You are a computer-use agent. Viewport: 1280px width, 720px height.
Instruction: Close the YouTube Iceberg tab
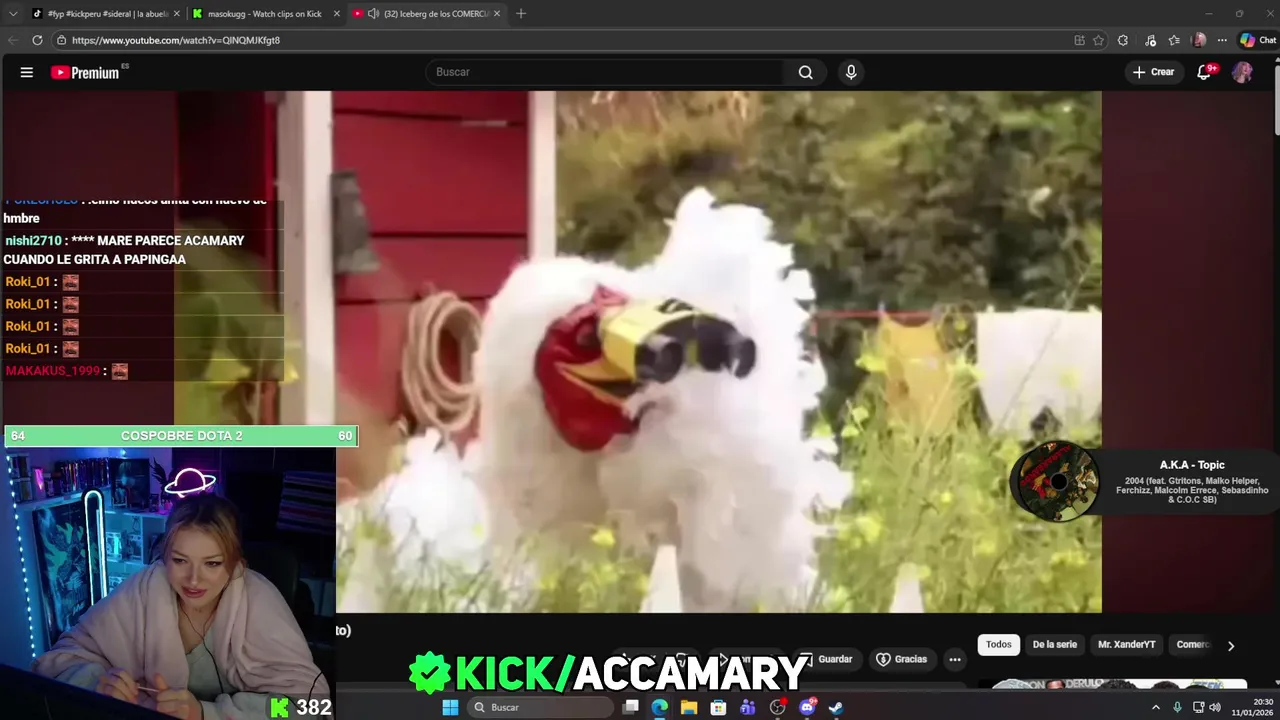click(497, 14)
